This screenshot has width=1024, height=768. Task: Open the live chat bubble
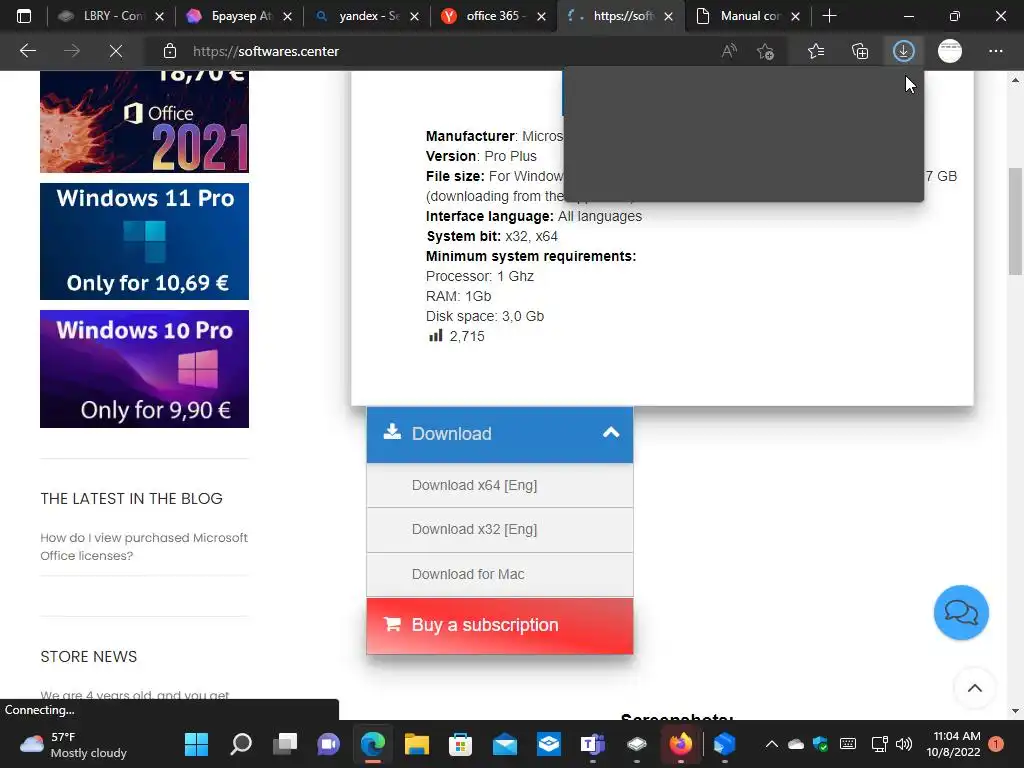coord(961,613)
